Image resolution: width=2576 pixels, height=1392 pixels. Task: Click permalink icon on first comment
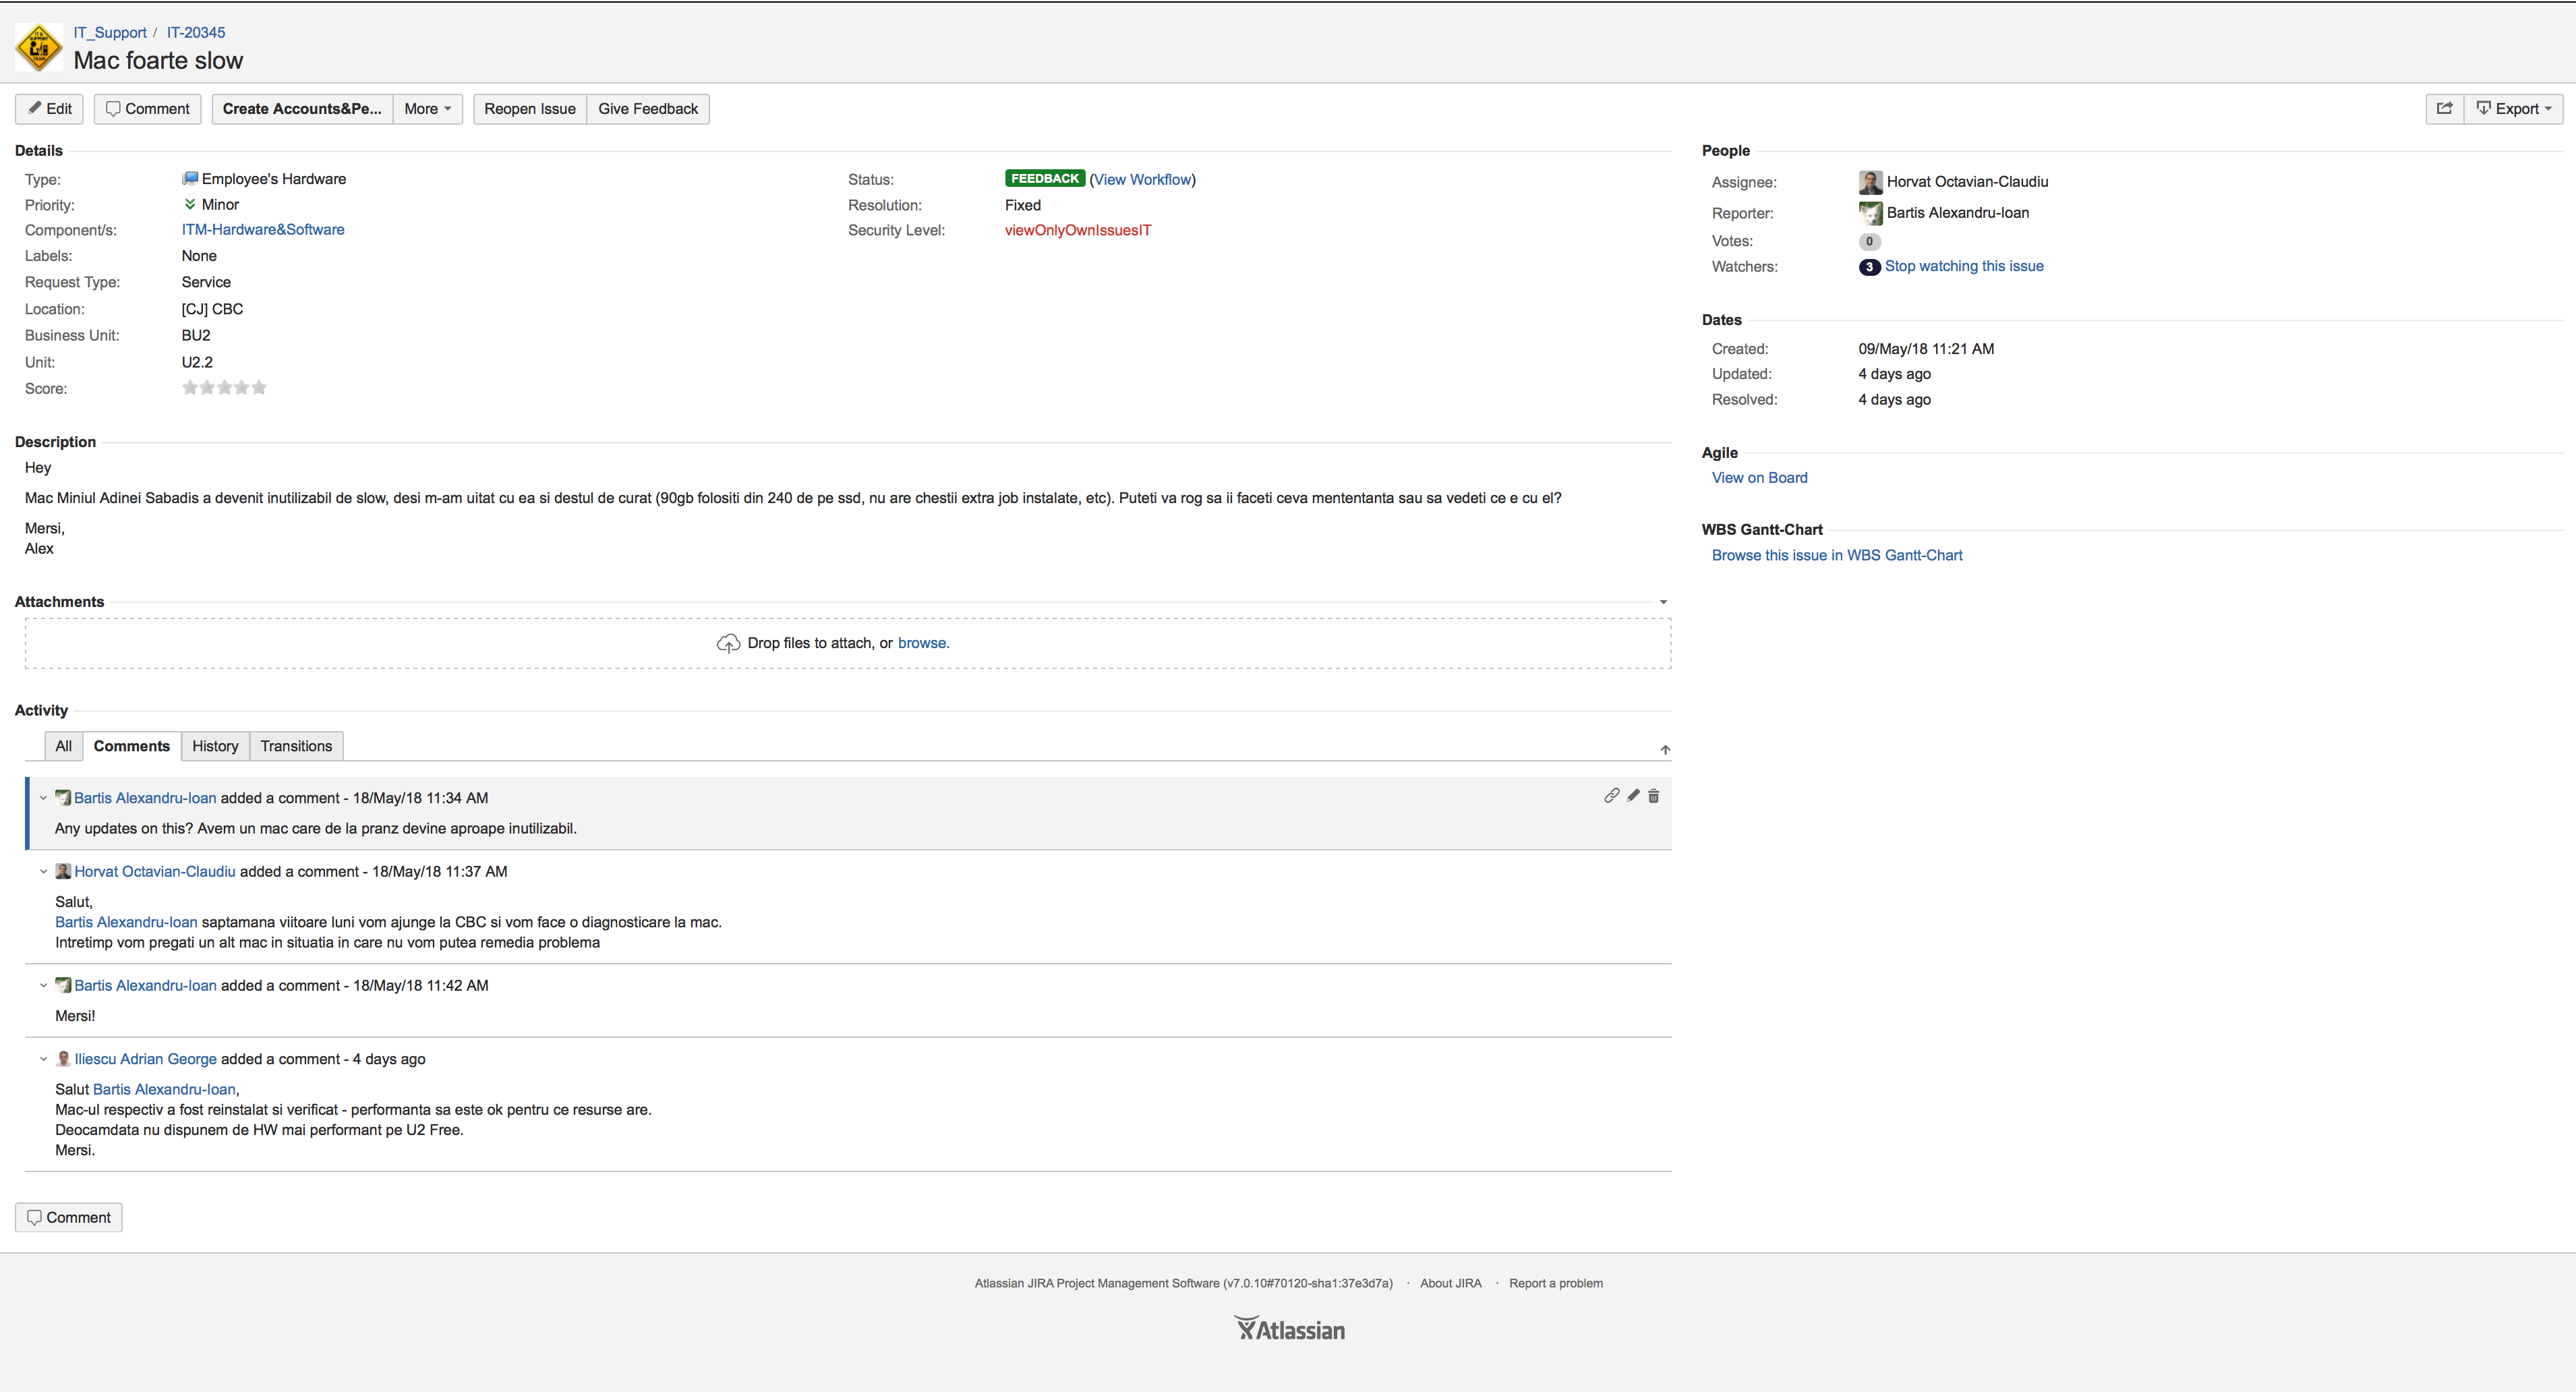pos(1611,796)
